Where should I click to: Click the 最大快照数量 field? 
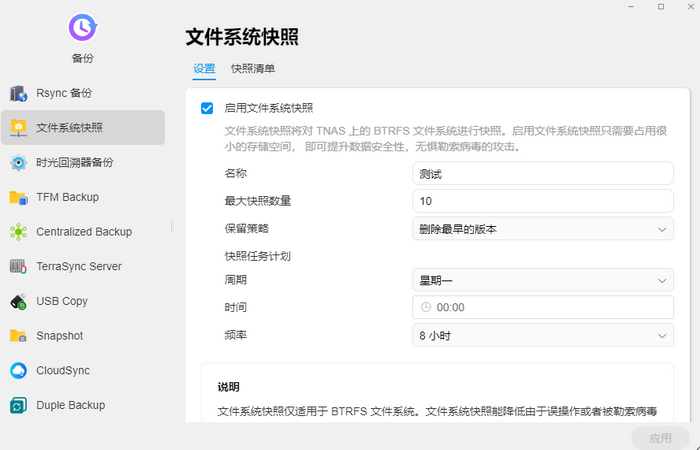click(x=542, y=201)
